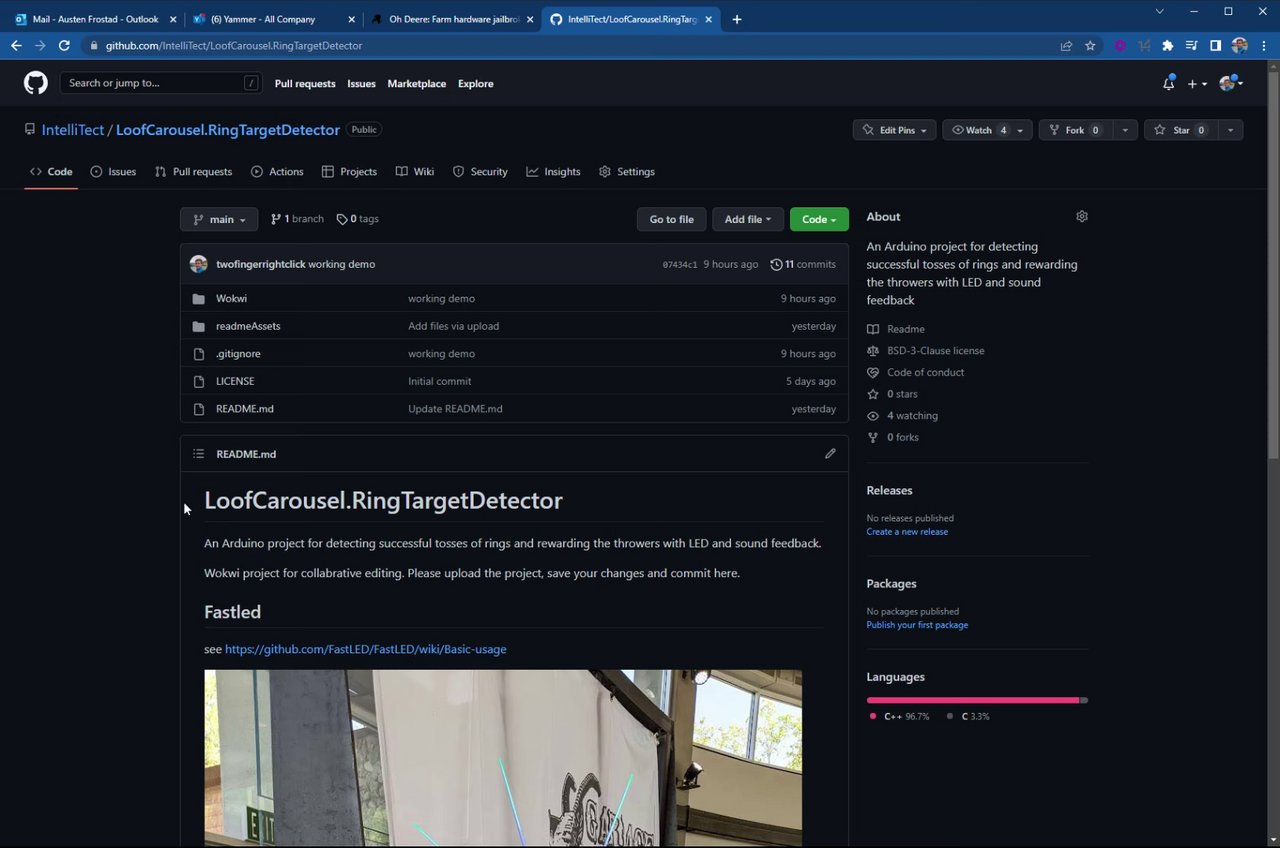Viewport: 1280px width, 848px height.
Task: Click the browser back arrow
Action: click(16, 45)
